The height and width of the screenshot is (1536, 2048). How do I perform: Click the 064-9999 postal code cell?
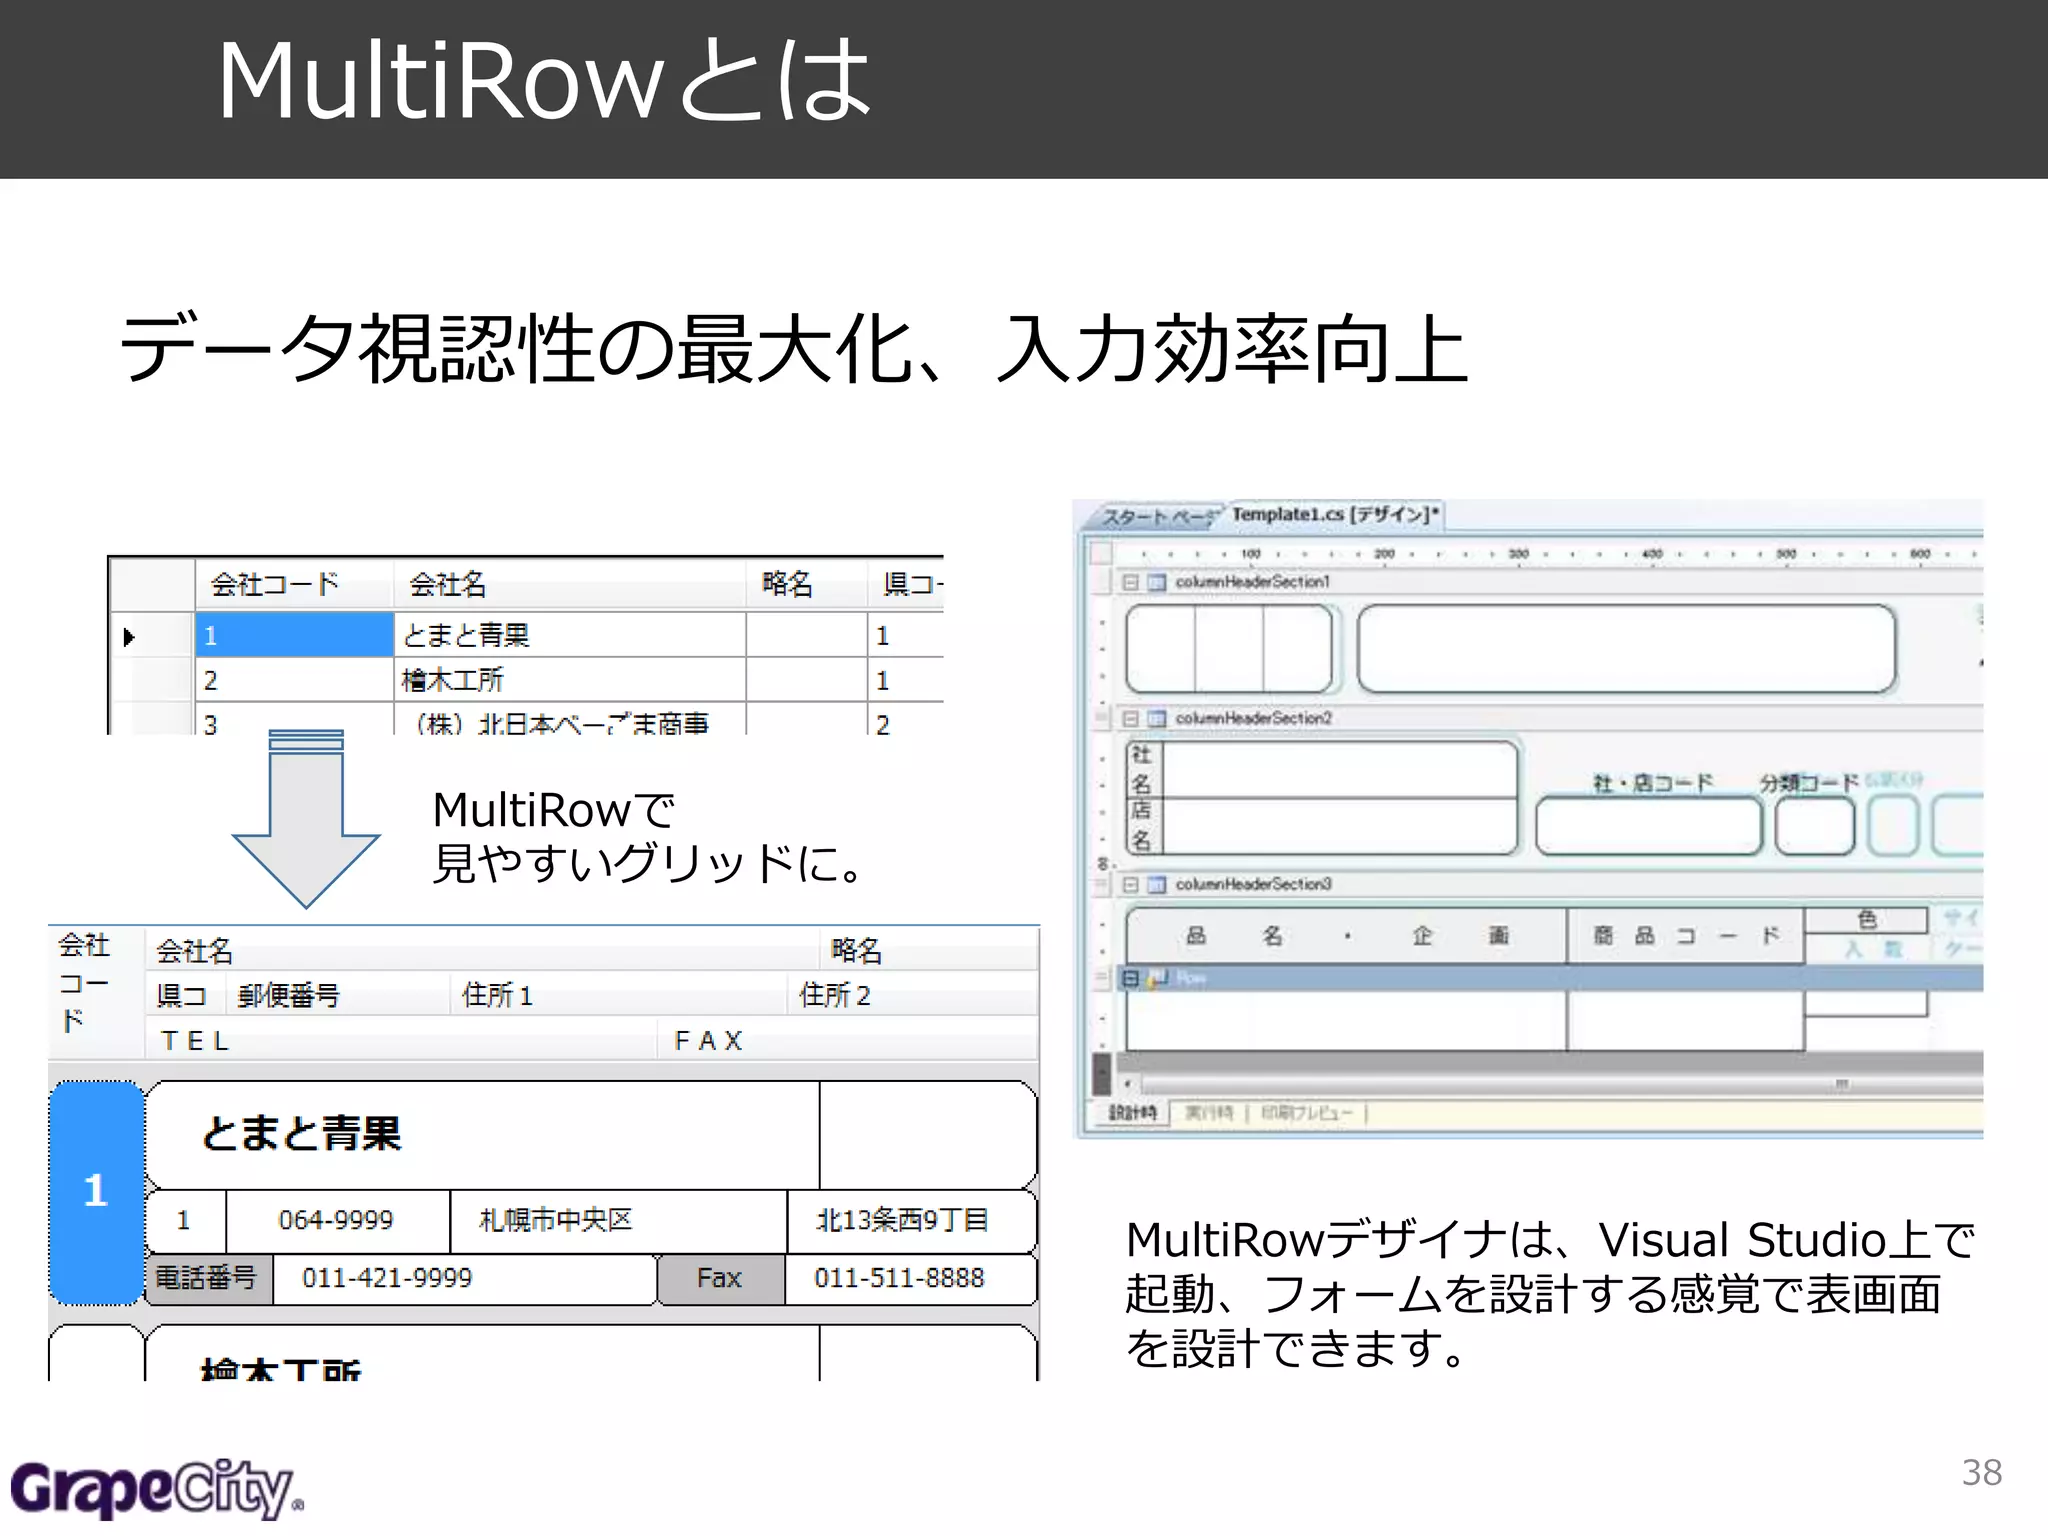338,1220
